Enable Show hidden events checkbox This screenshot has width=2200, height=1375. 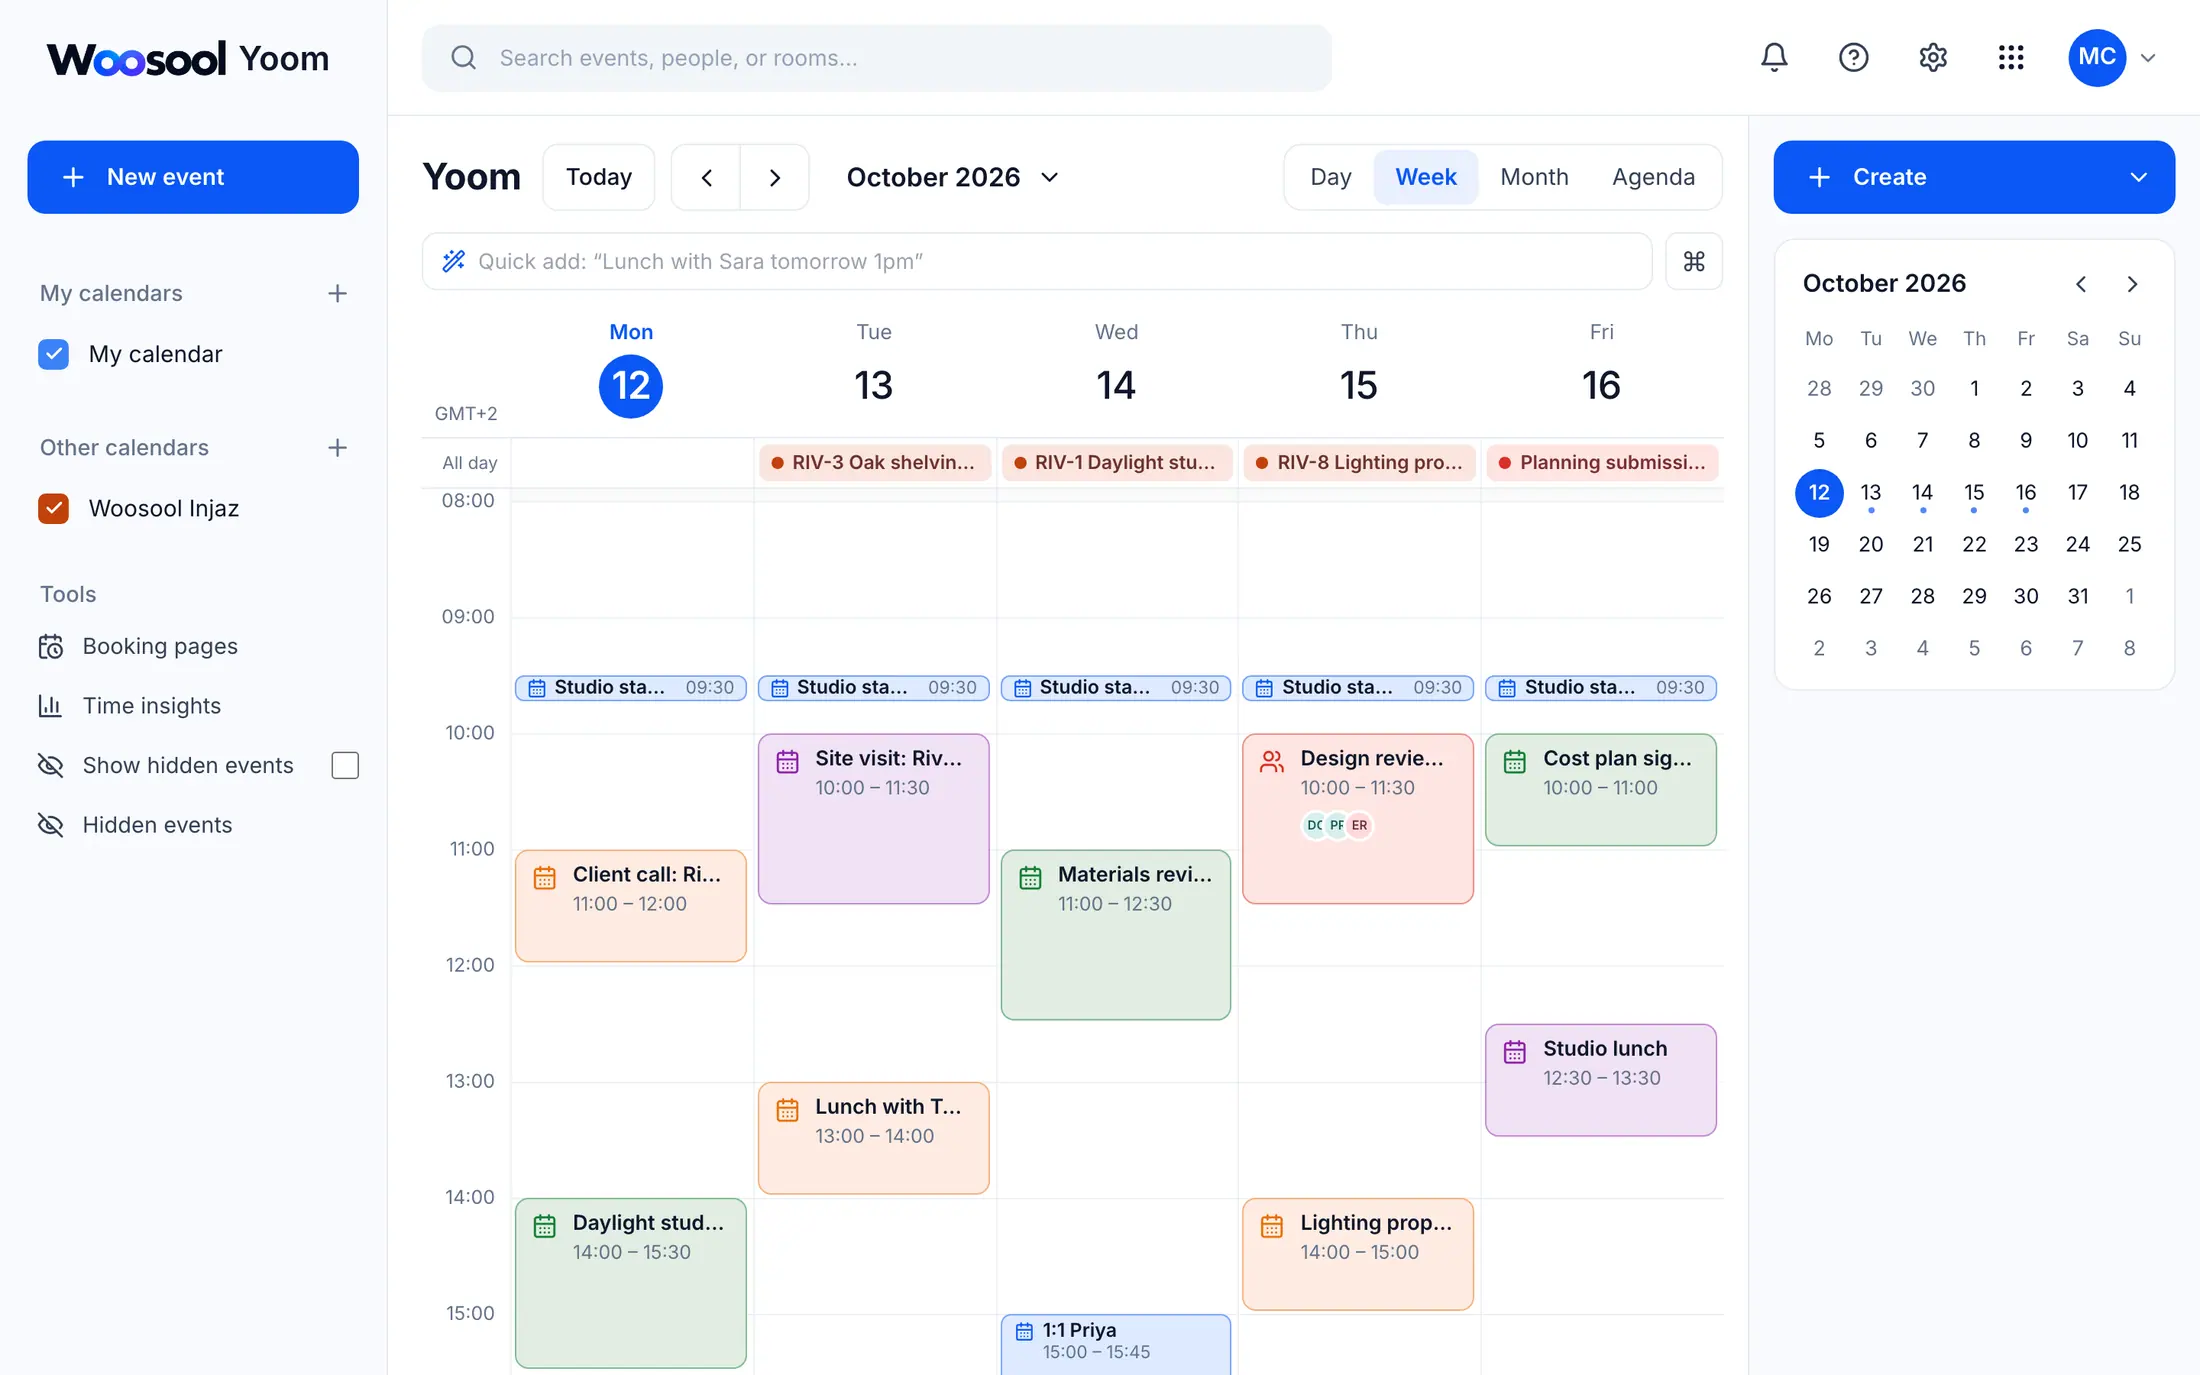click(345, 765)
